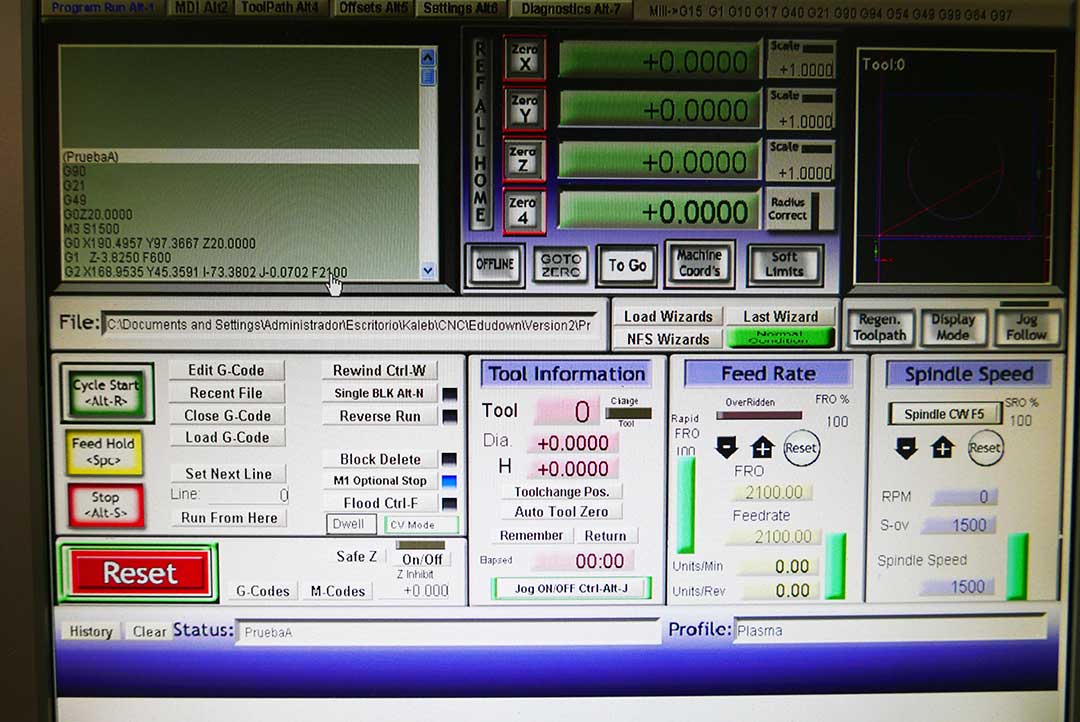Raise feed rate override with up arrow

coord(762,447)
